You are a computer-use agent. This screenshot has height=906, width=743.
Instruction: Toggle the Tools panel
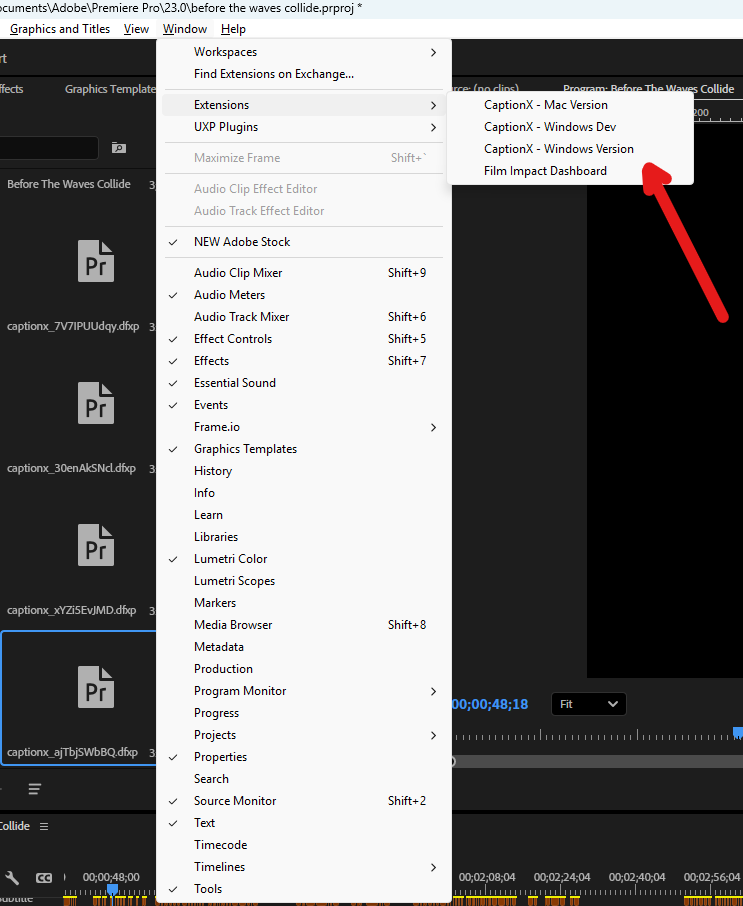point(303,889)
